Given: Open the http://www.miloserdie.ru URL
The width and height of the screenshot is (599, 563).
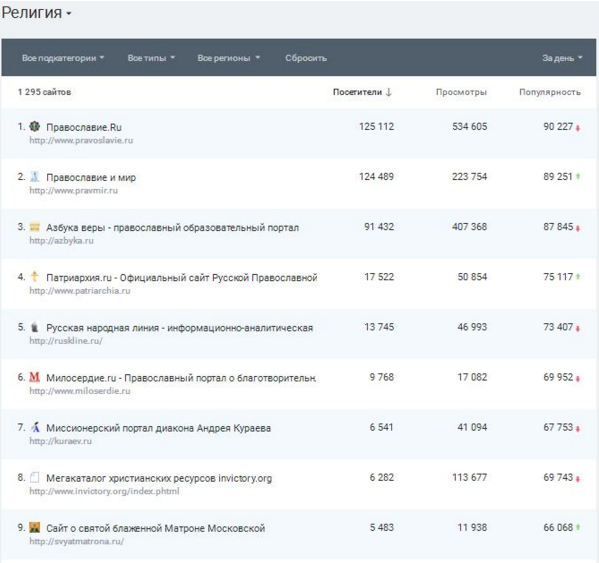Looking at the screenshot, I should click(80, 391).
